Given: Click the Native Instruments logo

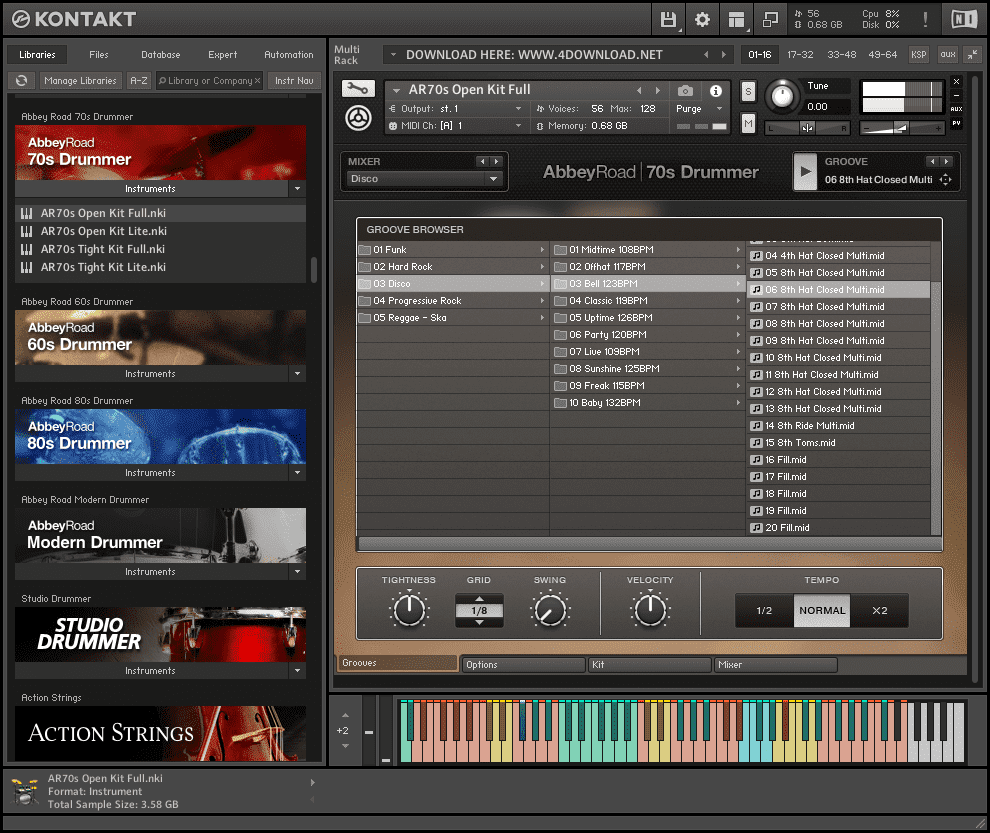Looking at the screenshot, I should coord(964,18).
